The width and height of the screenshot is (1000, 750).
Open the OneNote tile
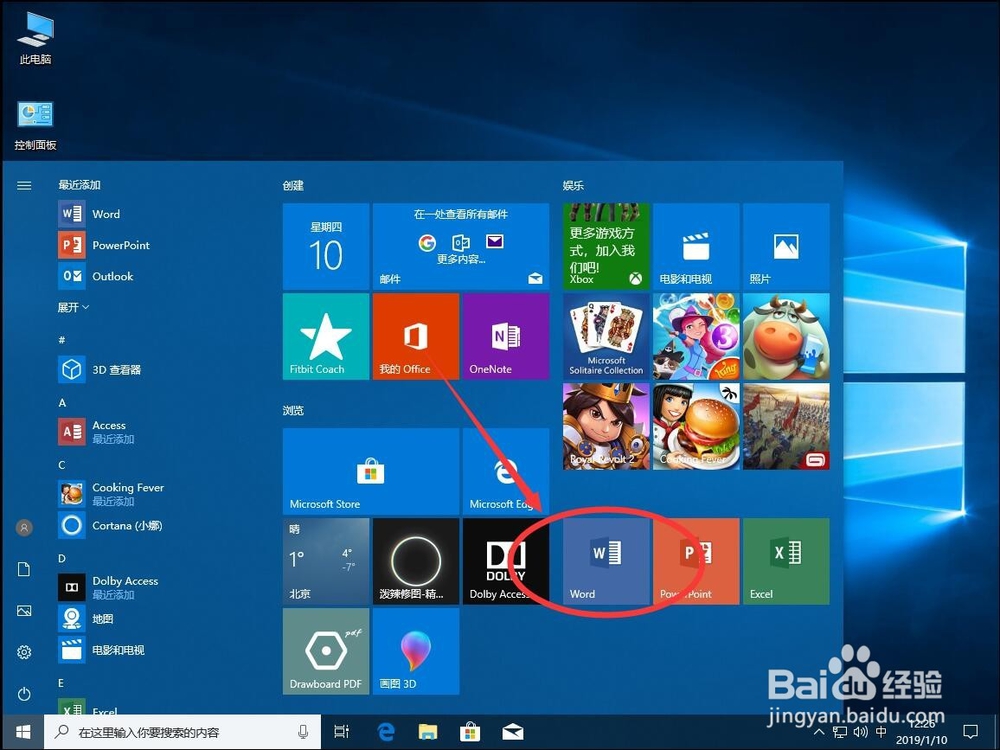(x=506, y=337)
